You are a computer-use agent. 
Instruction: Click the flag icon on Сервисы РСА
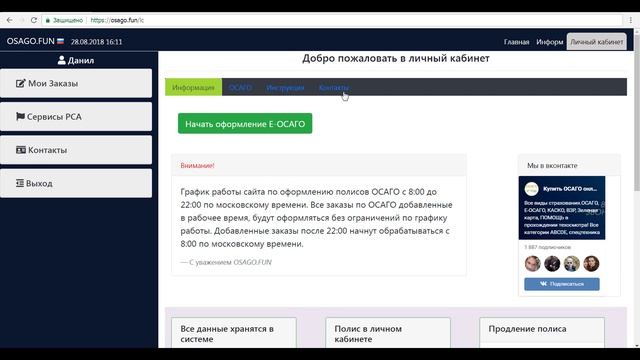click(x=20, y=117)
